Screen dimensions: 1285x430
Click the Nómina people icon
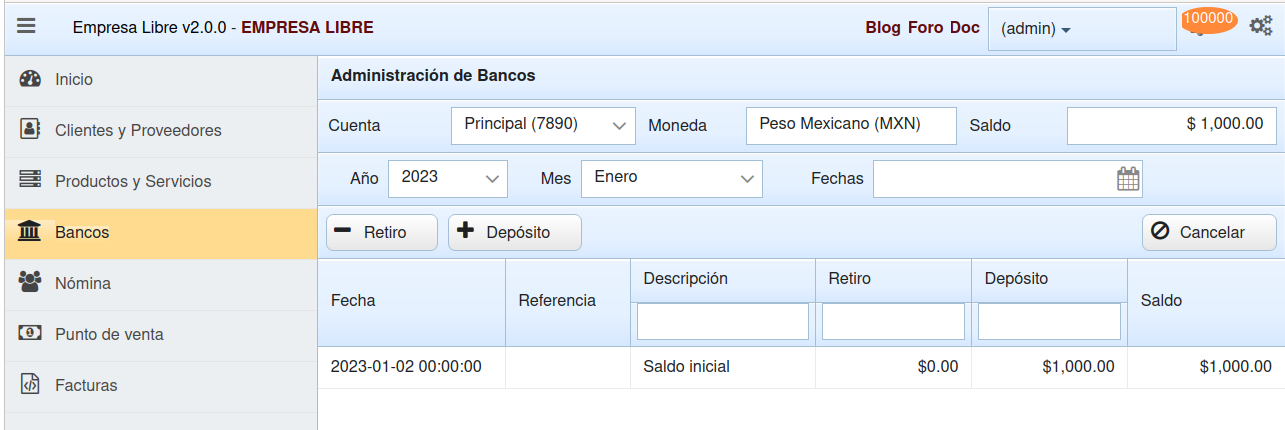pyautogui.click(x=30, y=283)
